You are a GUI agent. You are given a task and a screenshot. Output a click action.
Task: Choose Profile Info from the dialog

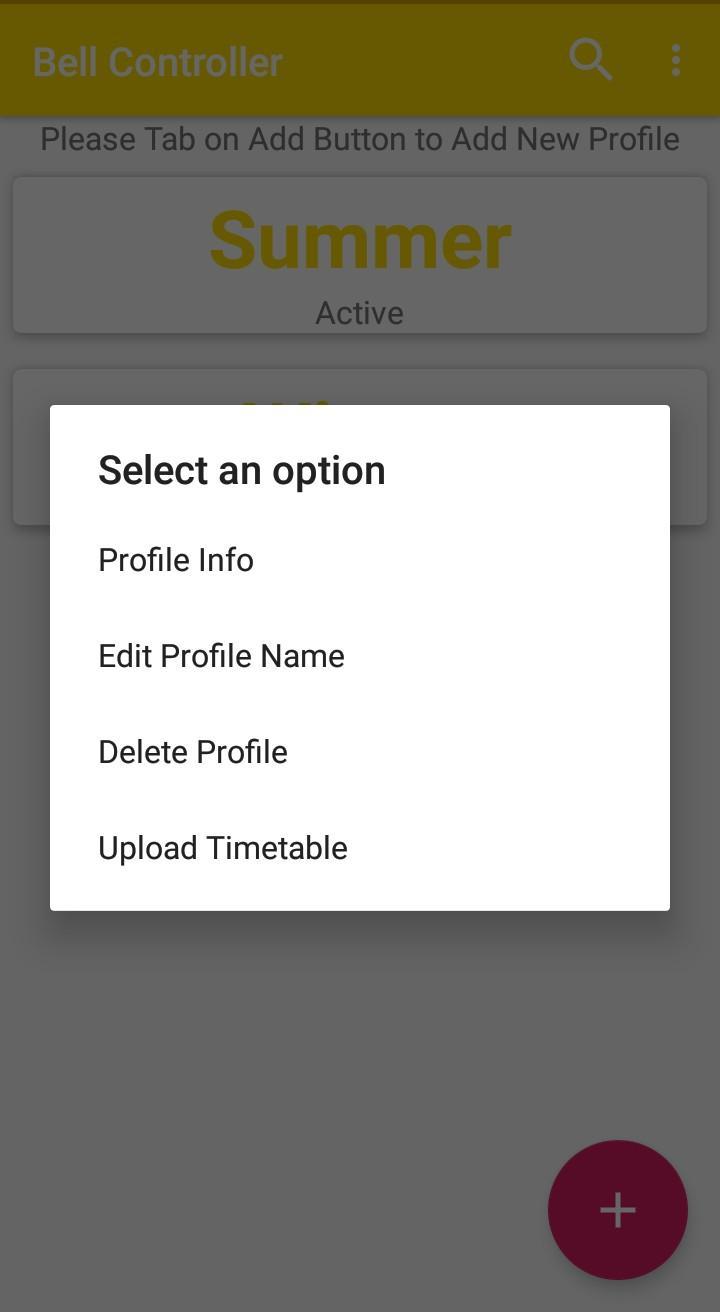176,560
